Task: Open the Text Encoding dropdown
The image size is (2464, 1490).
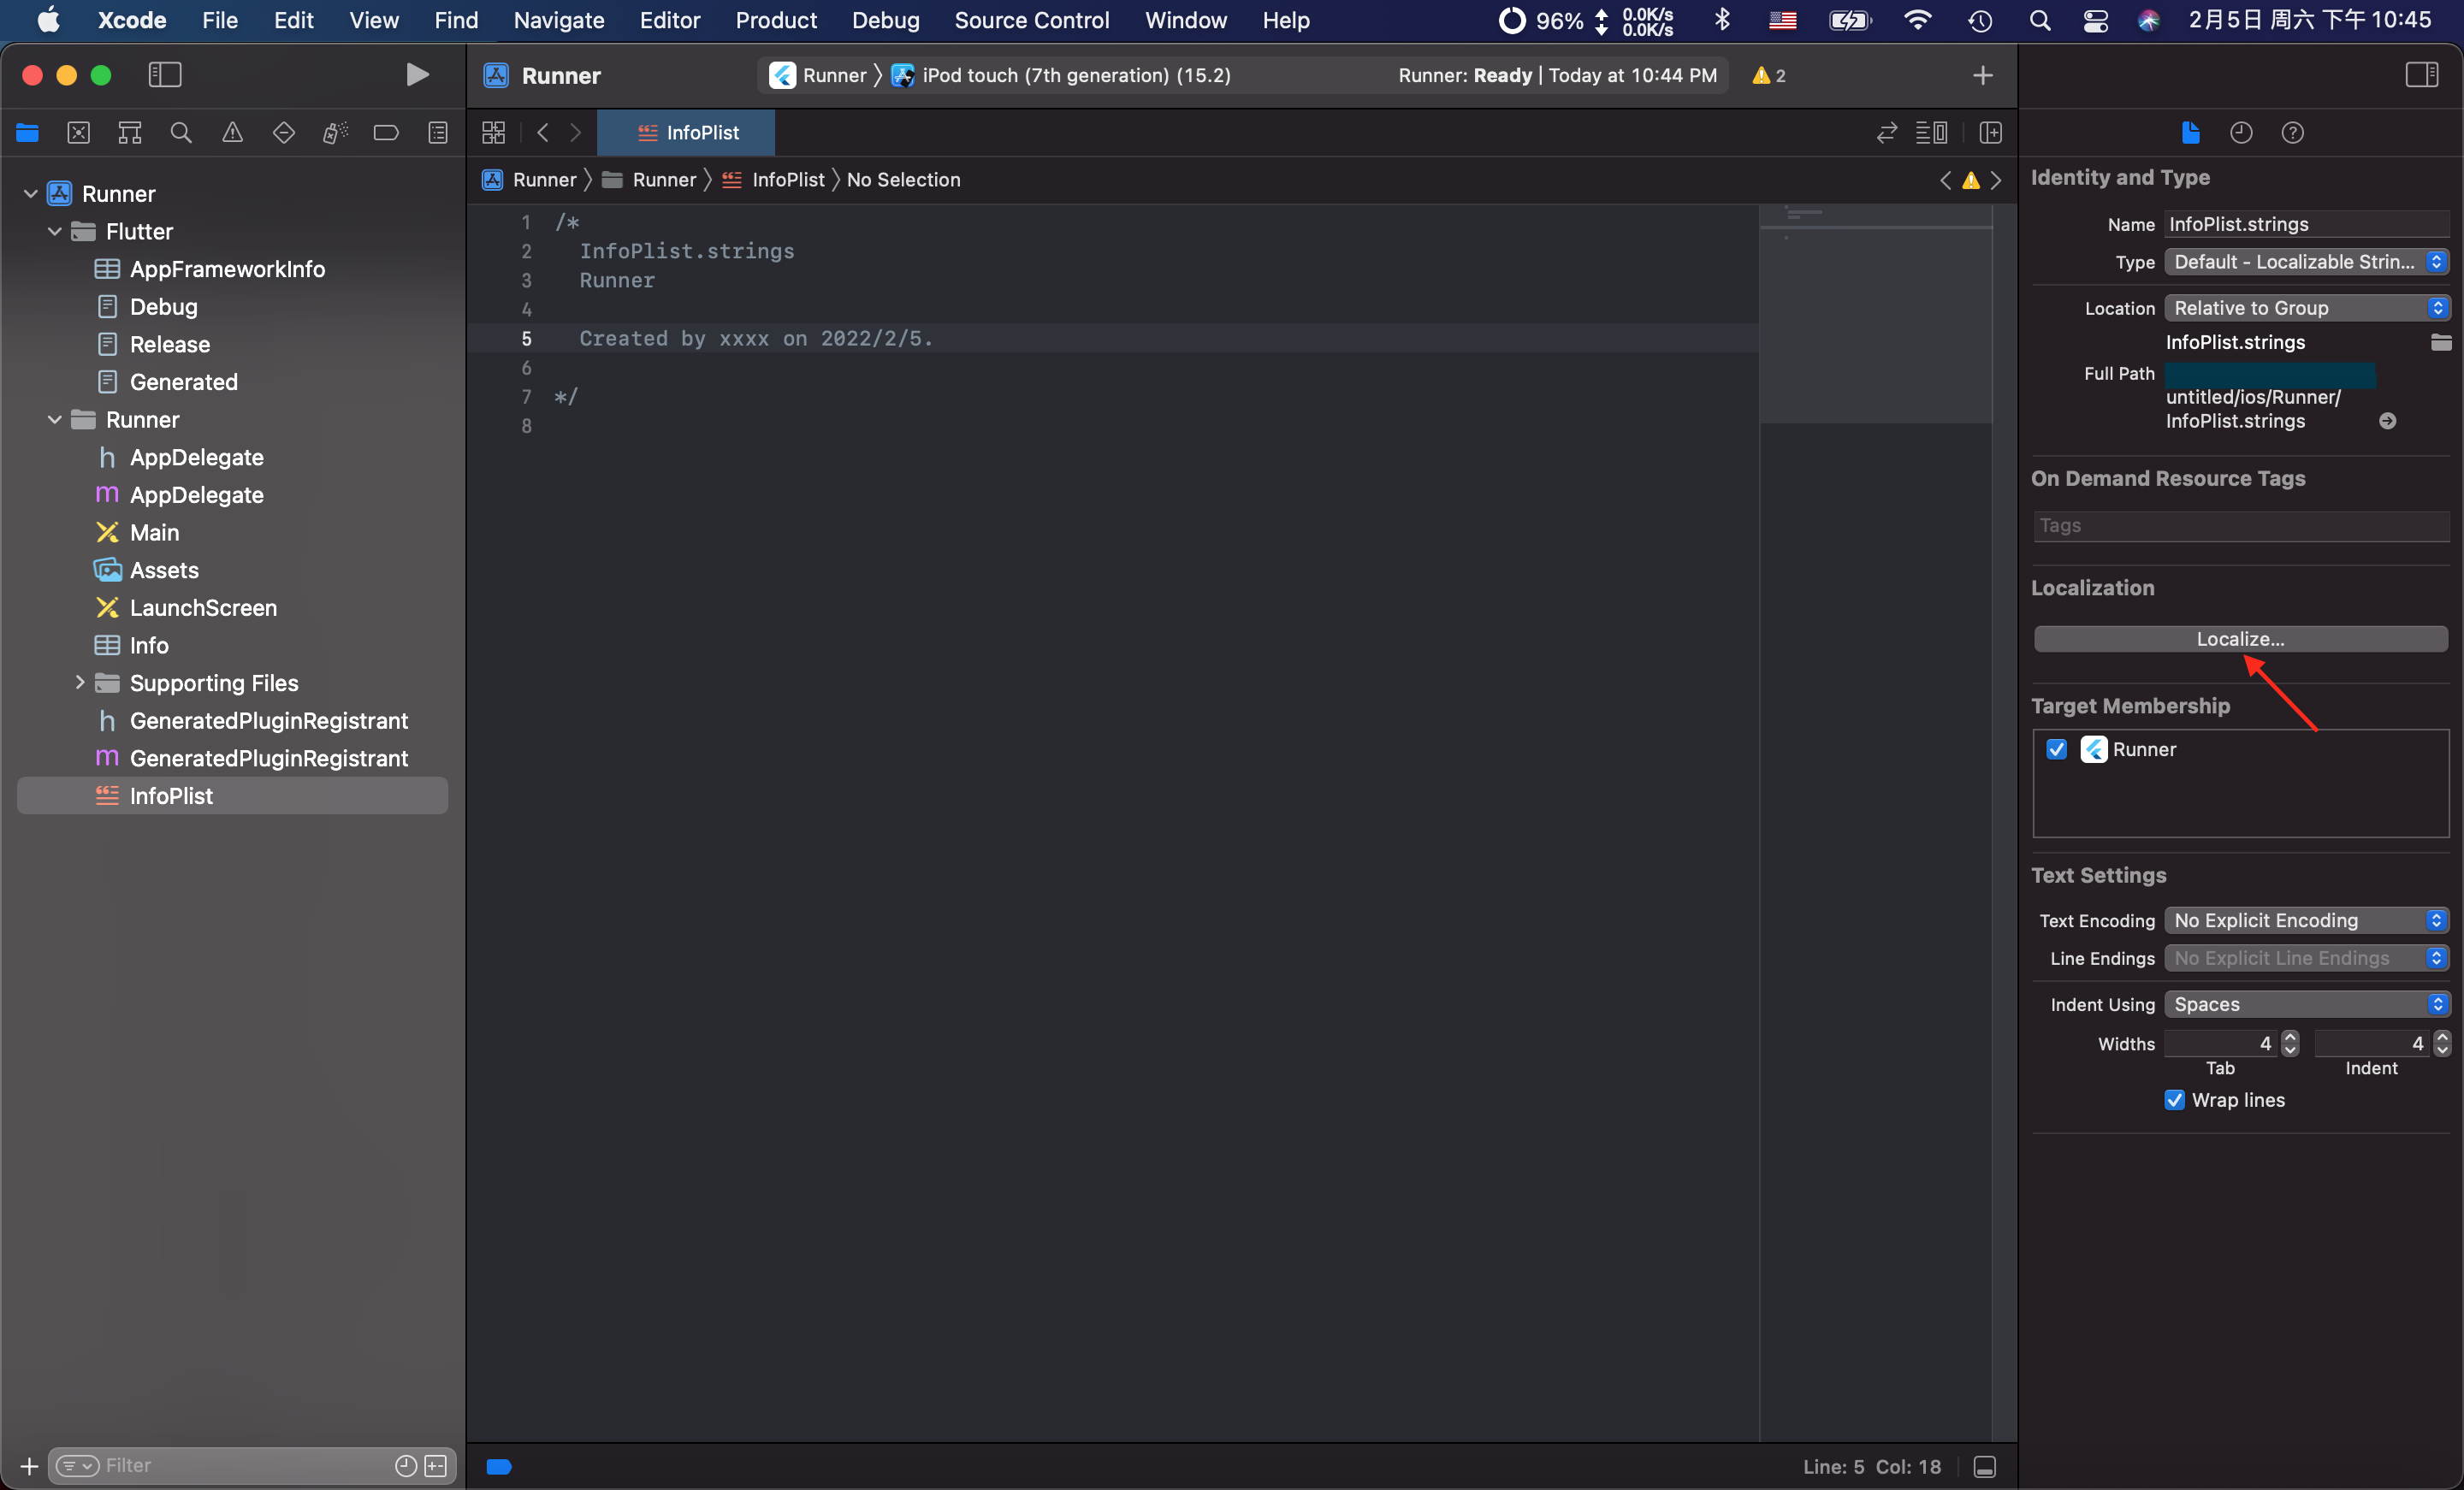Action: (x=2307, y=920)
